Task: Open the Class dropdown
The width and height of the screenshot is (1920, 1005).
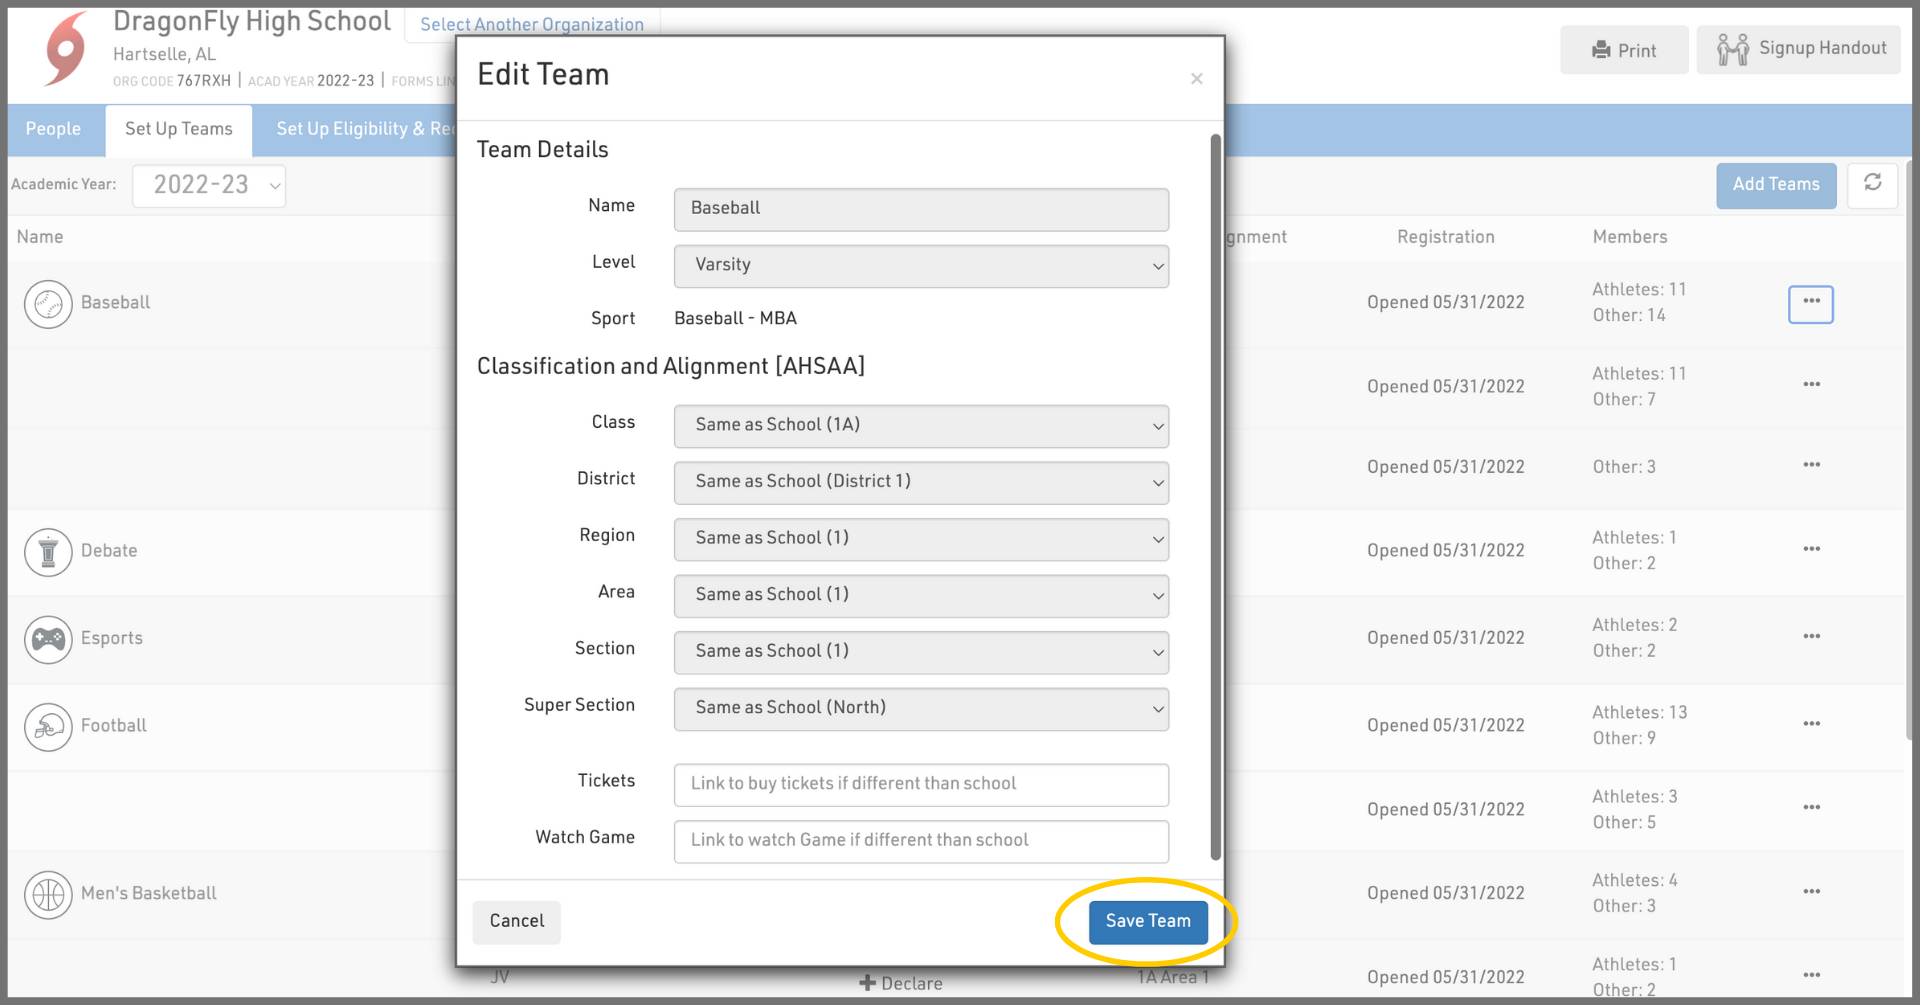Action: (x=920, y=426)
